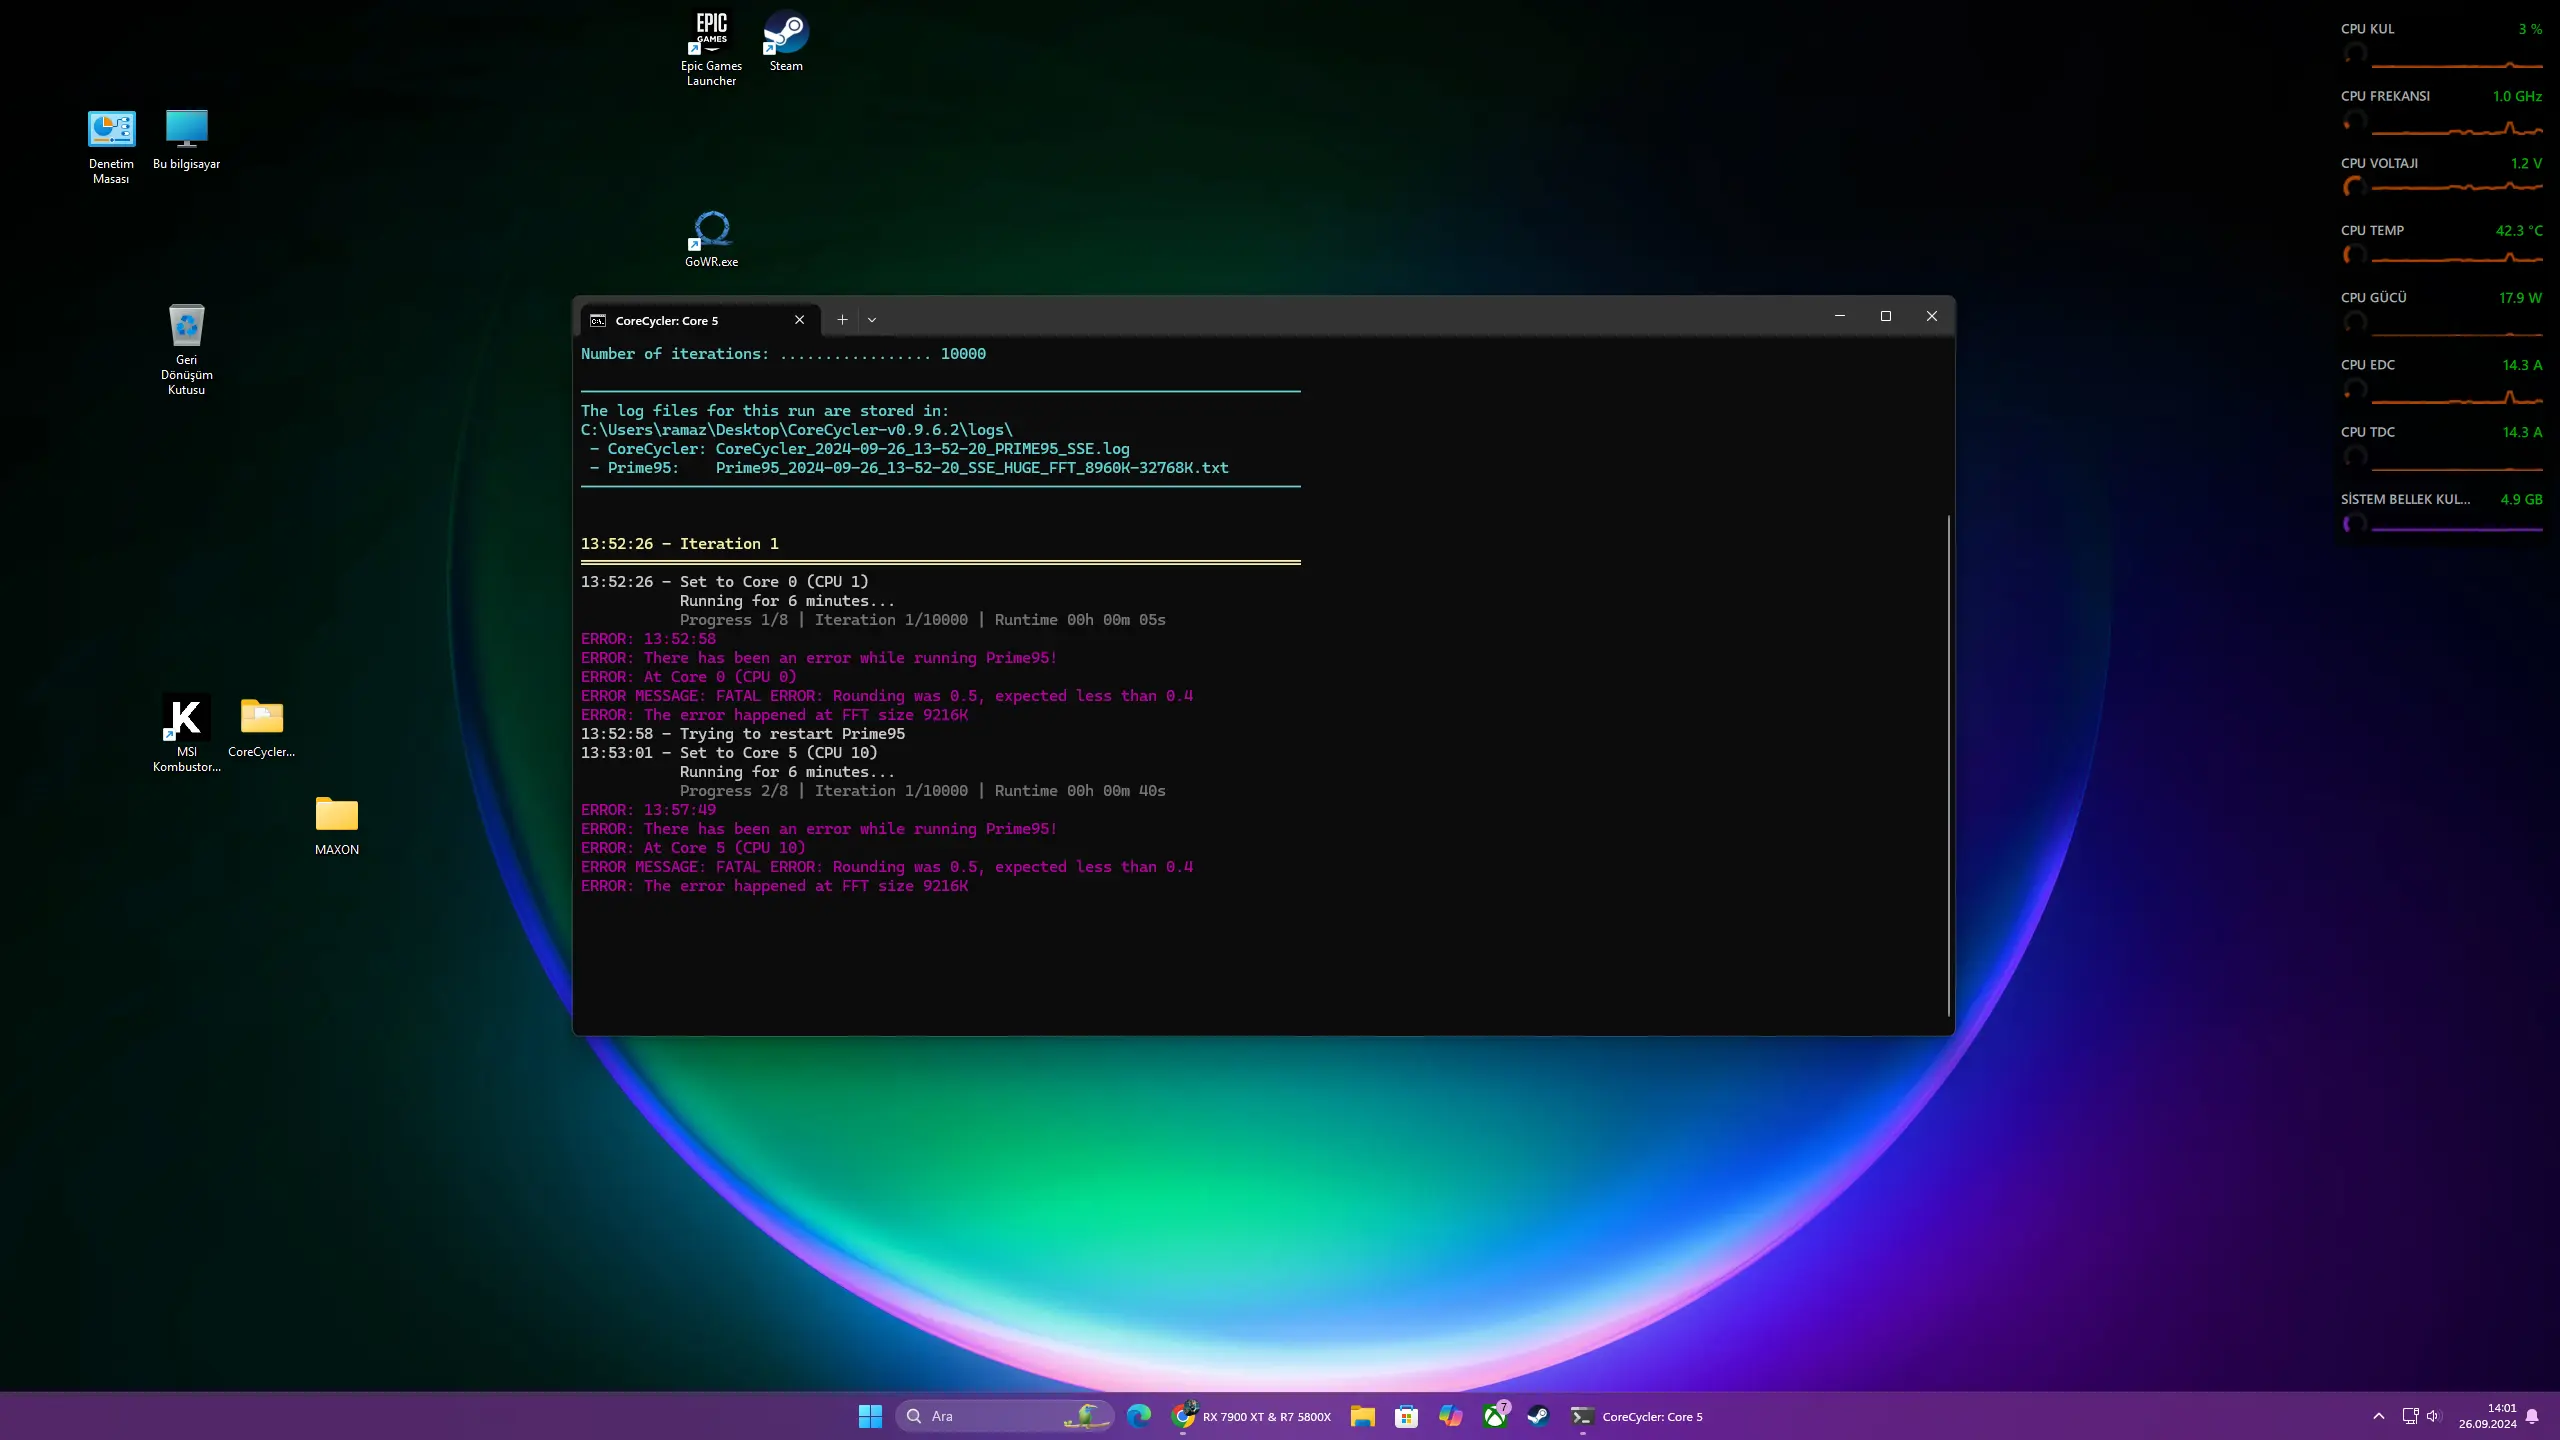
Task: Open Copilot from the taskbar
Action: 1450,1416
